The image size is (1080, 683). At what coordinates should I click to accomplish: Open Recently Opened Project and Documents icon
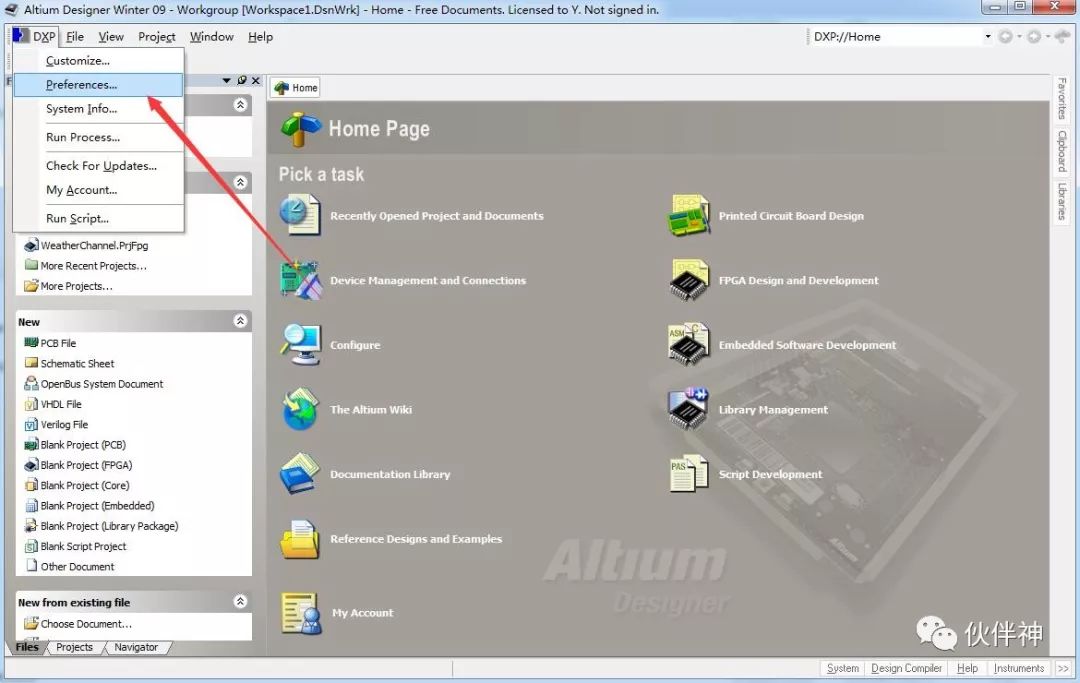point(300,215)
